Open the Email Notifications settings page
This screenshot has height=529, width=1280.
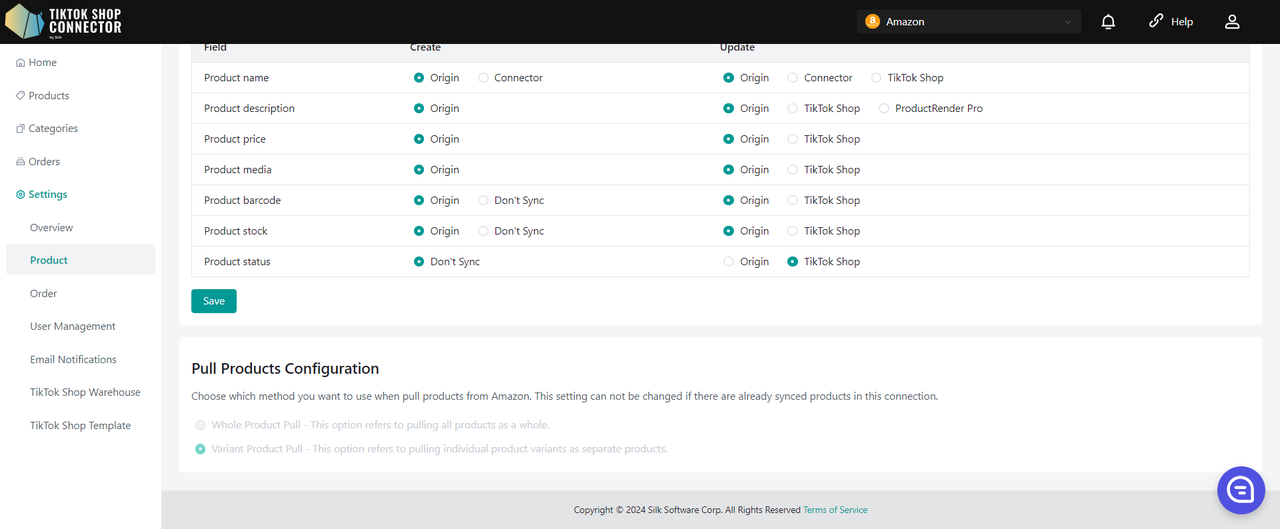tap(73, 360)
